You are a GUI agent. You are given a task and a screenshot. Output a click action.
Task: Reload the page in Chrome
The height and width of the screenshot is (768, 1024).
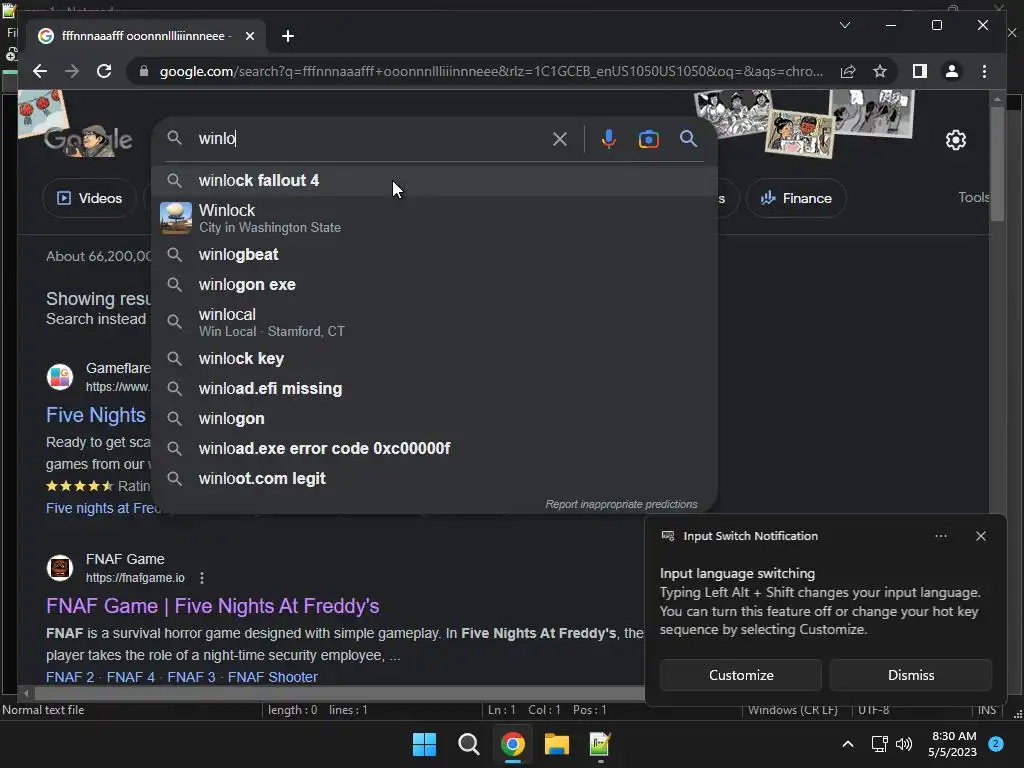point(104,71)
